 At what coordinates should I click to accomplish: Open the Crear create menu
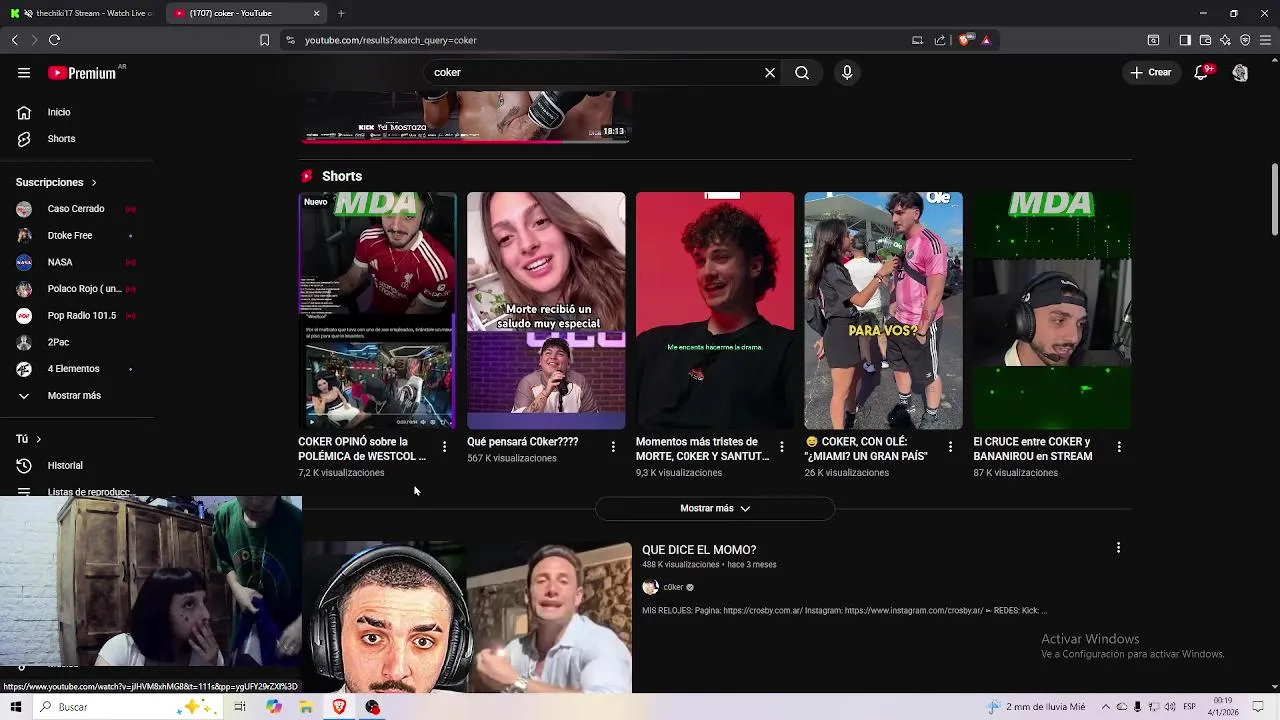point(1151,73)
